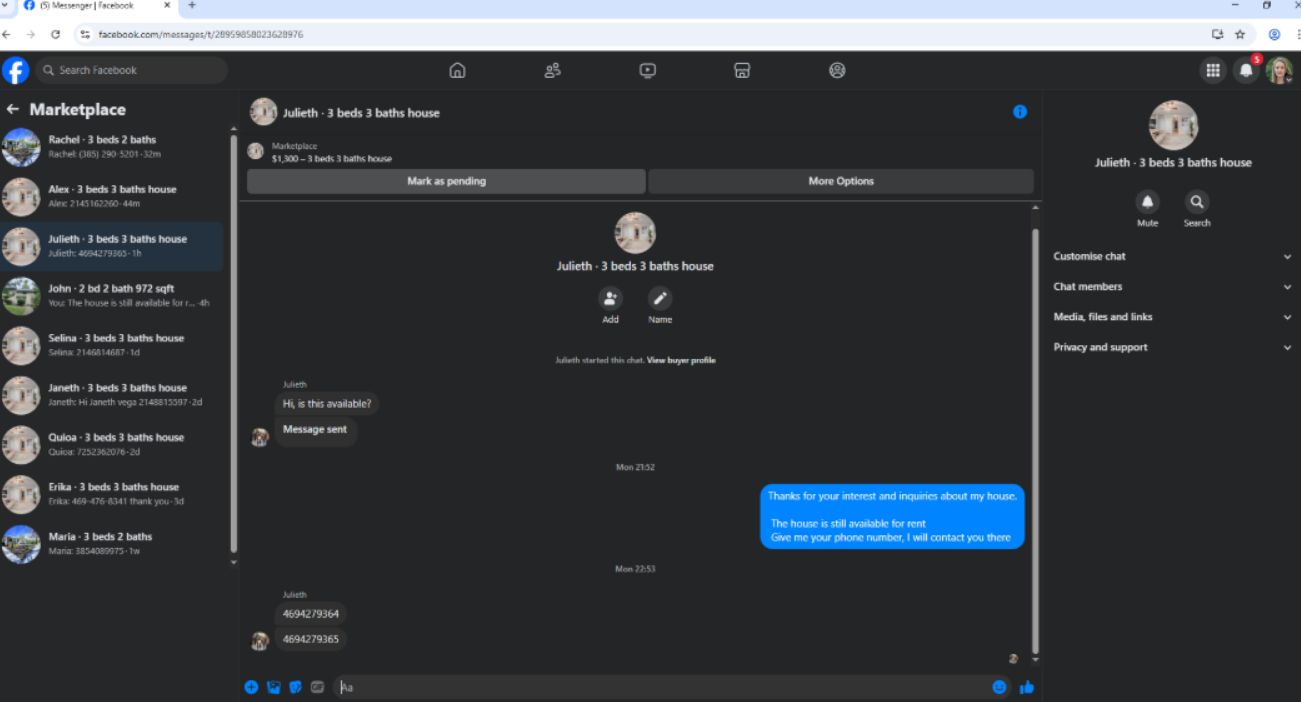The width and height of the screenshot is (1301, 702).
Task: Open John · 2 bd 2 bath 972 sqft chat
Action: pyautogui.click(x=113, y=296)
